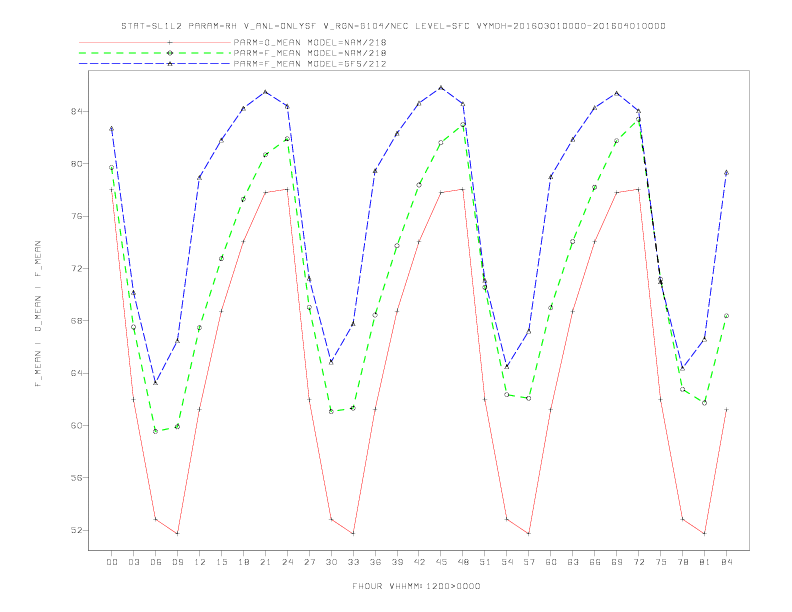Click the rotated y-axis label F_MEAN | O_MEAN | F_MEAN
This screenshot has height=612, width=792.
[x=38, y=314]
